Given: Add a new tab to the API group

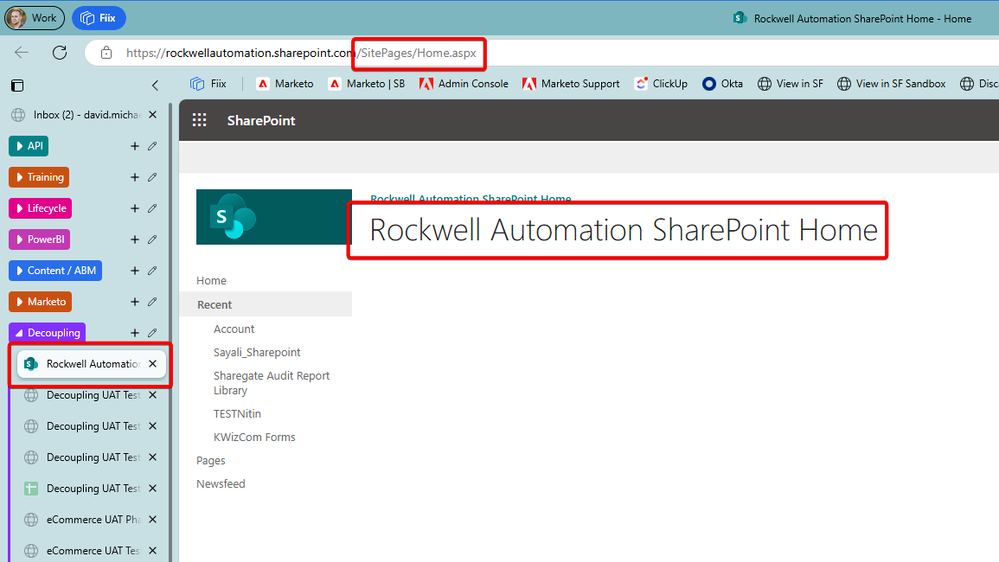Looking at the screenshot, I should (x=134, y=146).
